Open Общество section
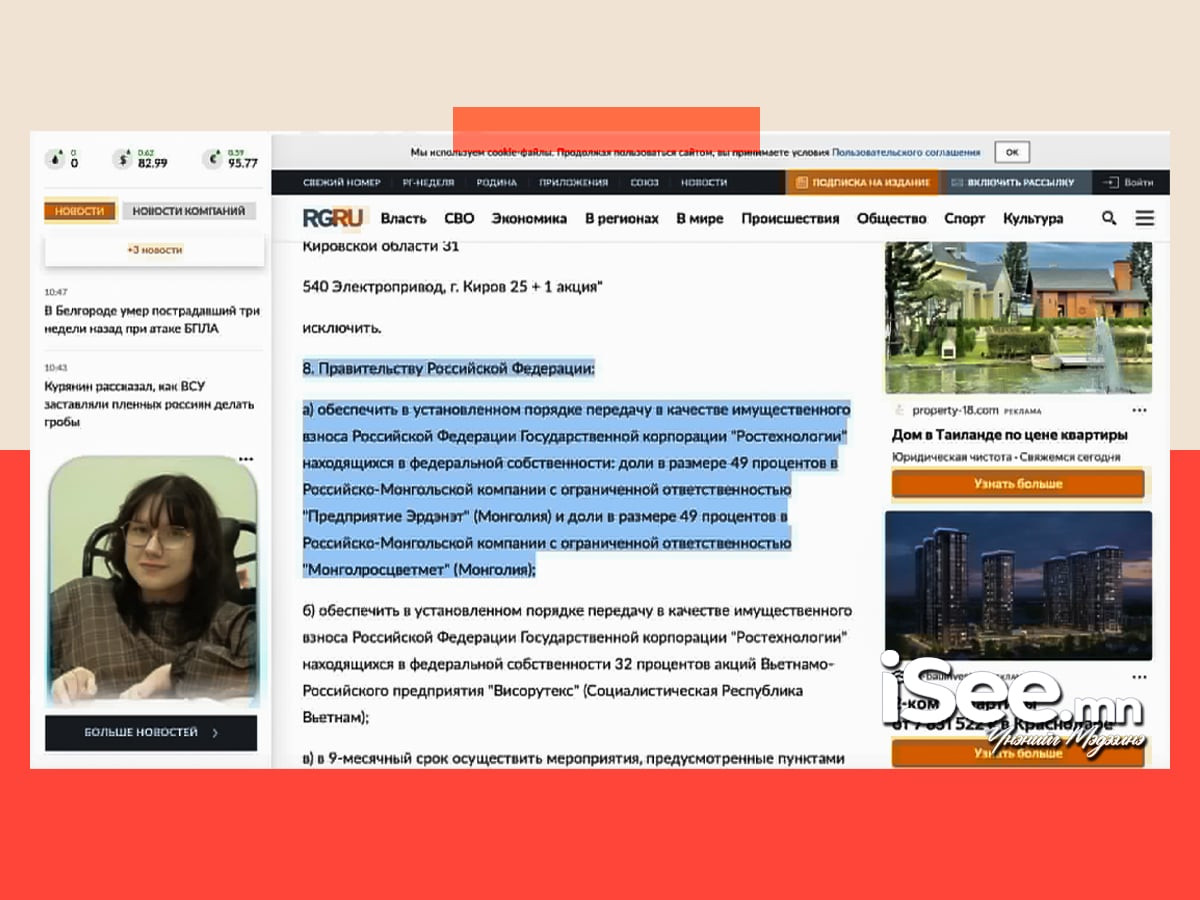This screenshot has width=1200, height=900. click(x=892, y=218)
